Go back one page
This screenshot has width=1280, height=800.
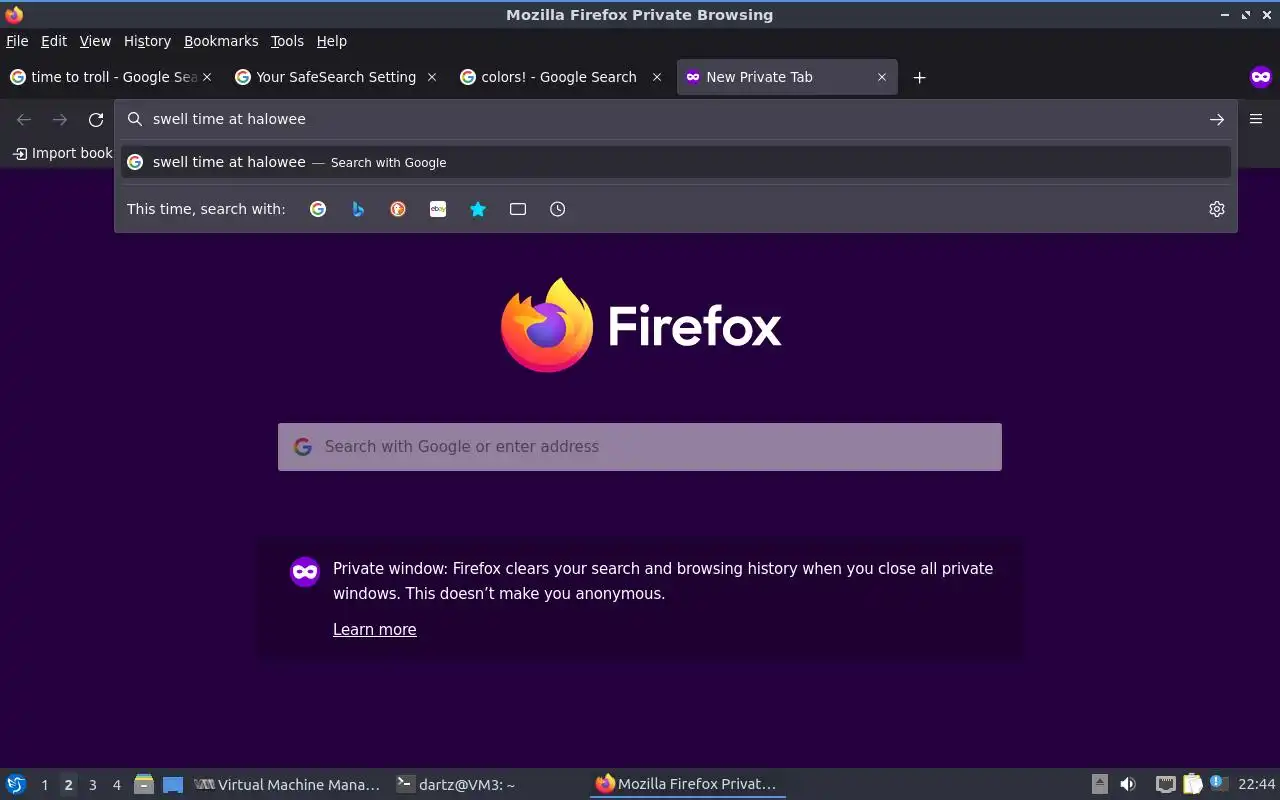point(24,120)
